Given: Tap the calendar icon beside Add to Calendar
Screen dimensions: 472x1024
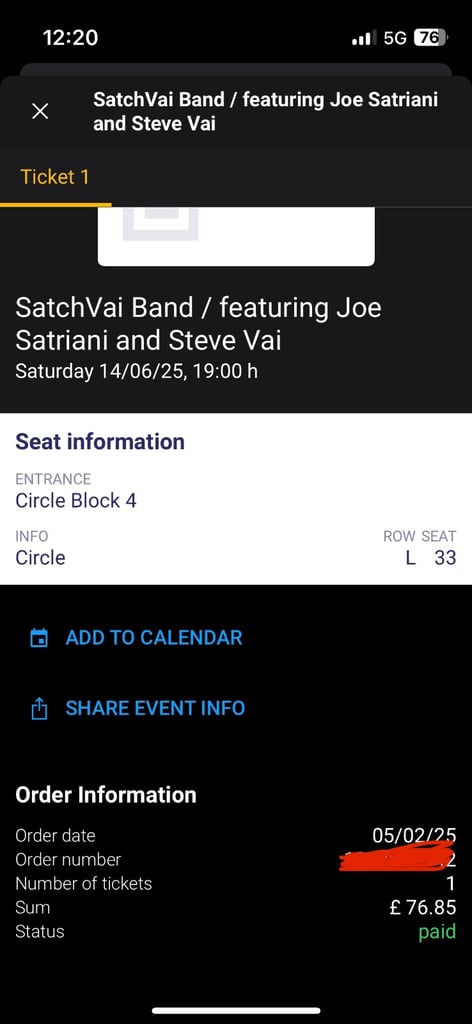Looking at the screenshot, I should pyautogui.click(x=39, y=637).
